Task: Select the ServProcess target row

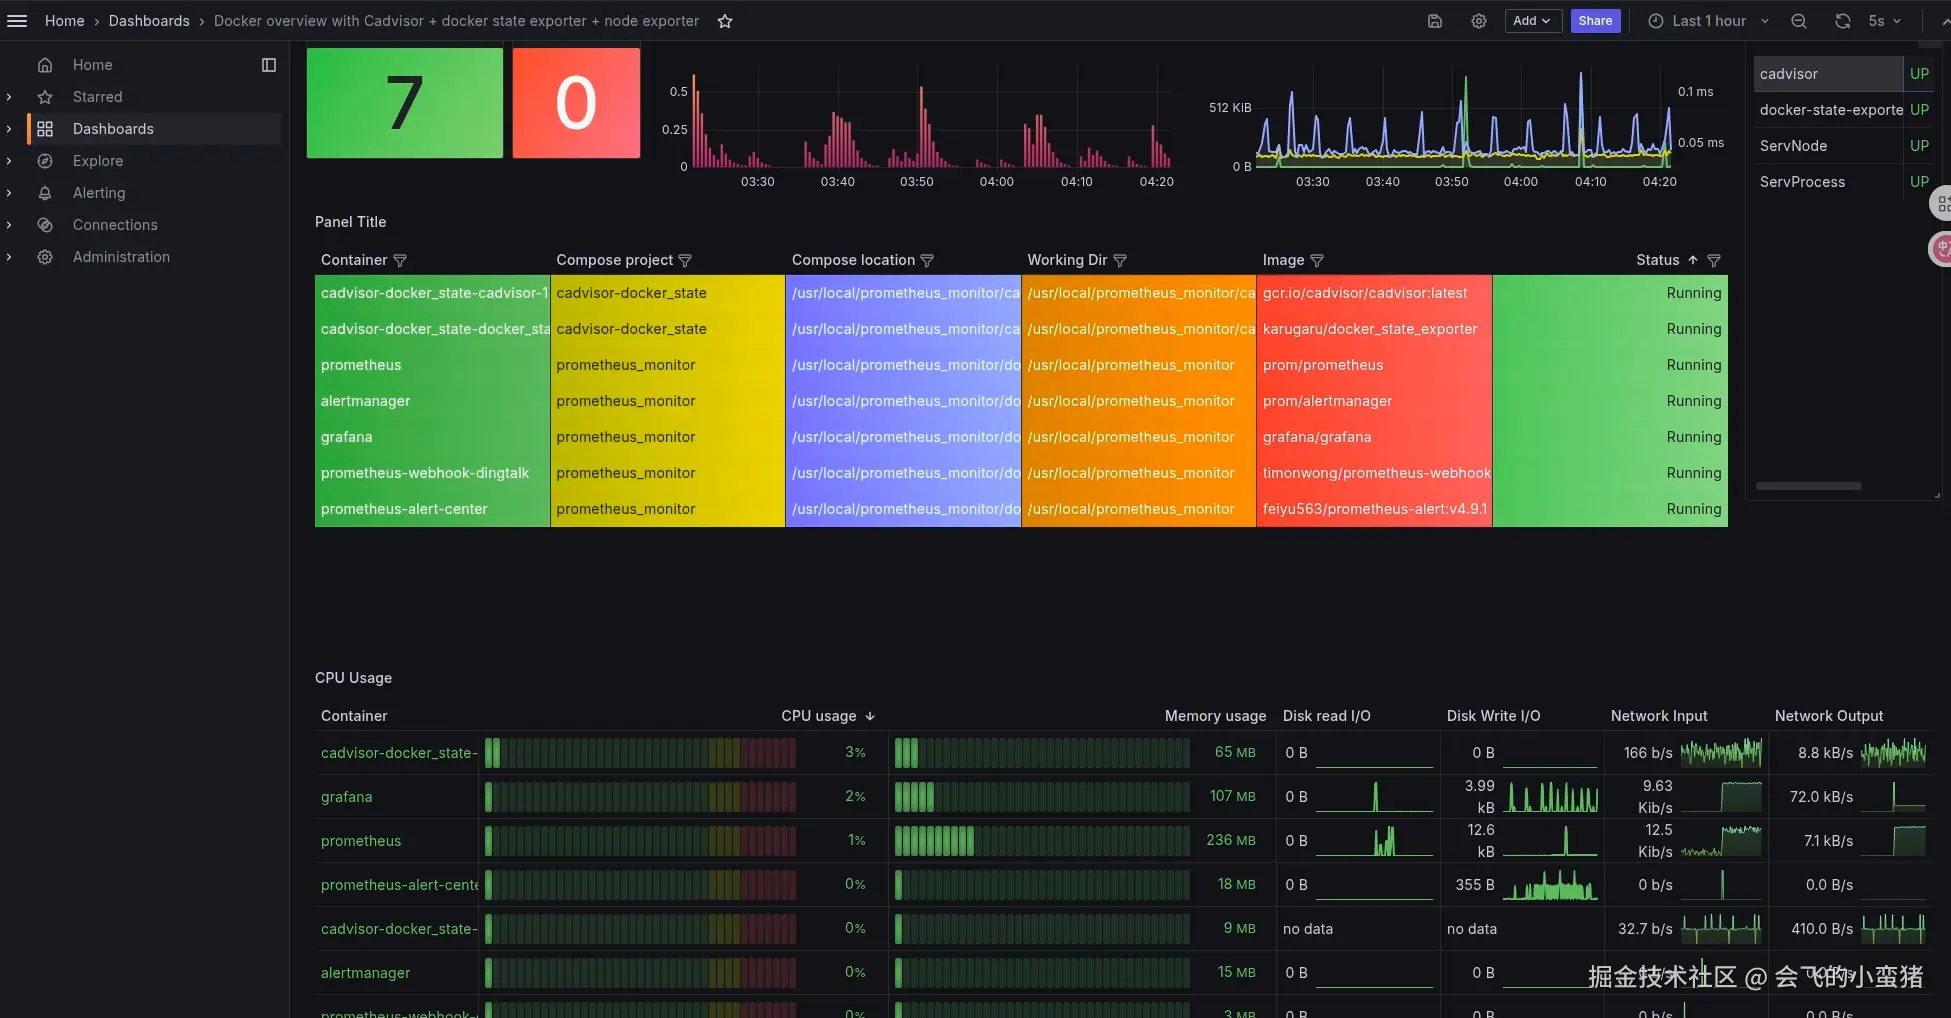Action: [1842, 182]
